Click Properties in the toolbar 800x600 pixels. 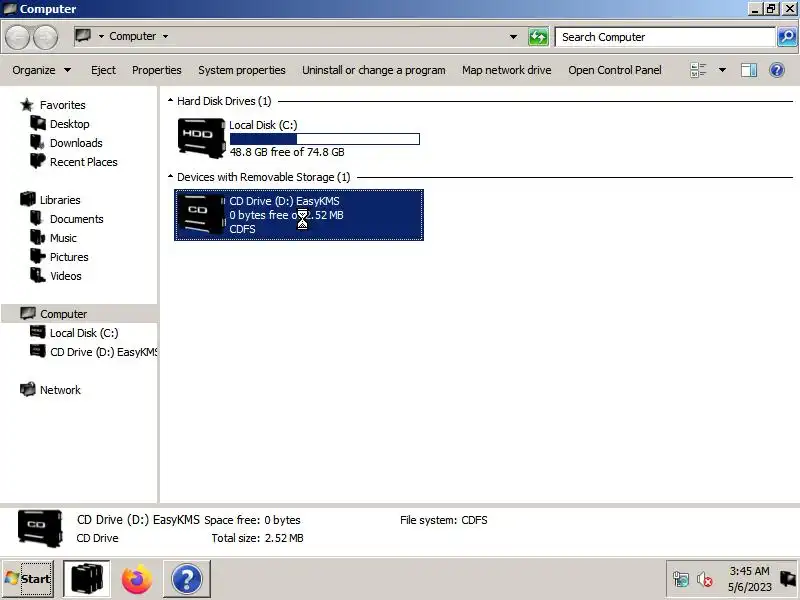click(157, 70)
